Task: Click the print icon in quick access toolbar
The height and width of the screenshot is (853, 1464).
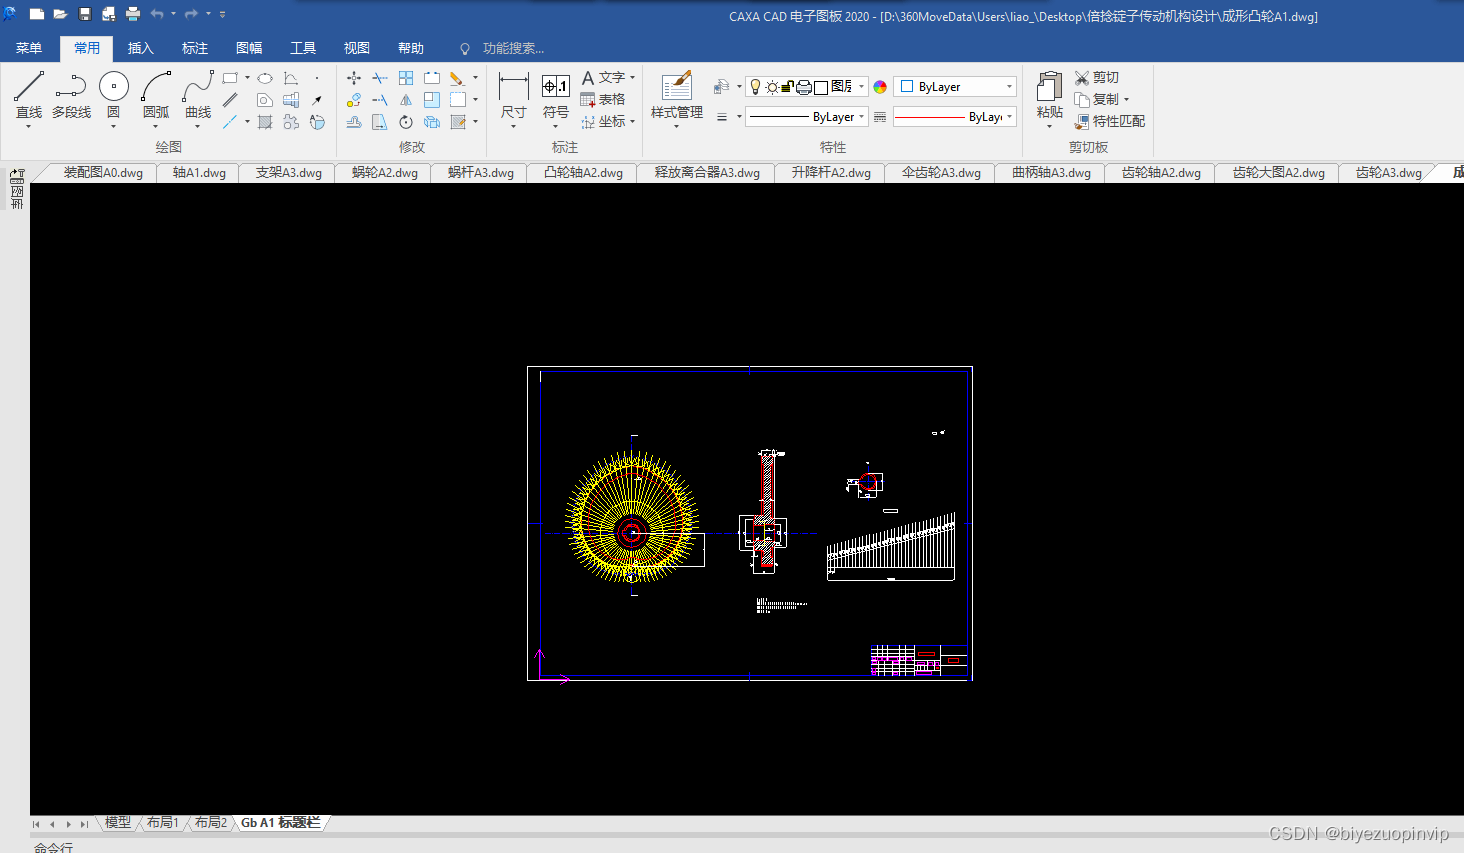Action: point(133,14)
